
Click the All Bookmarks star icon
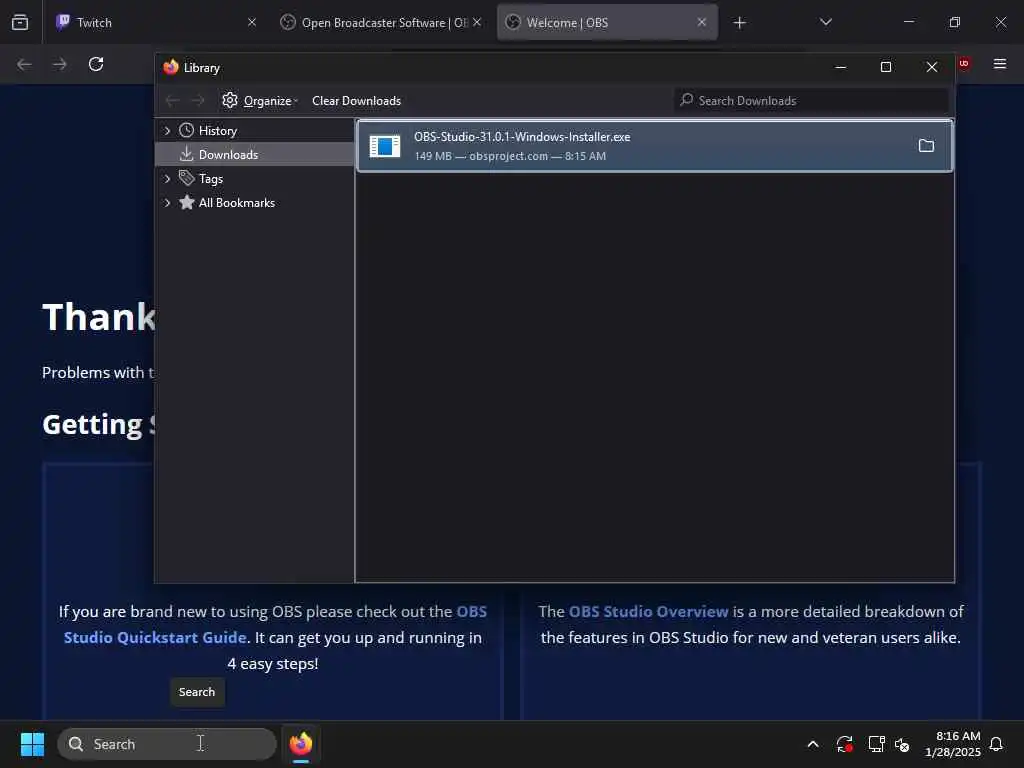click(186, 202)
